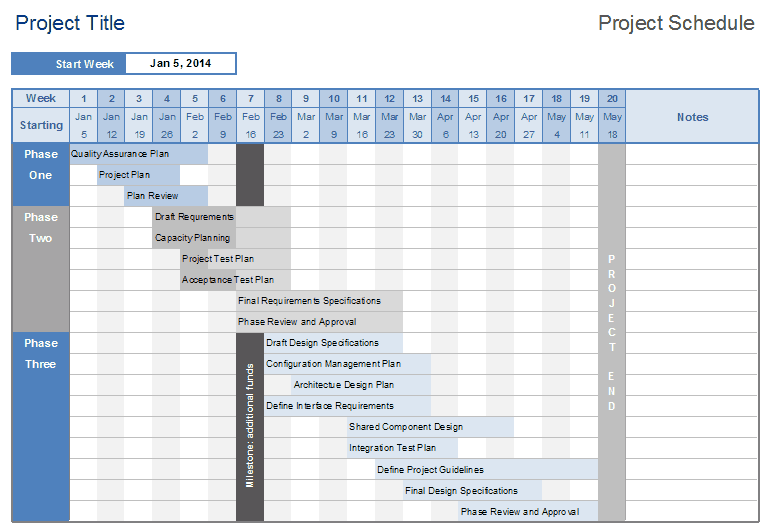Click the Start Week date field Jan 5, 2014
This screenshot has width=768, height=531.
181,64
